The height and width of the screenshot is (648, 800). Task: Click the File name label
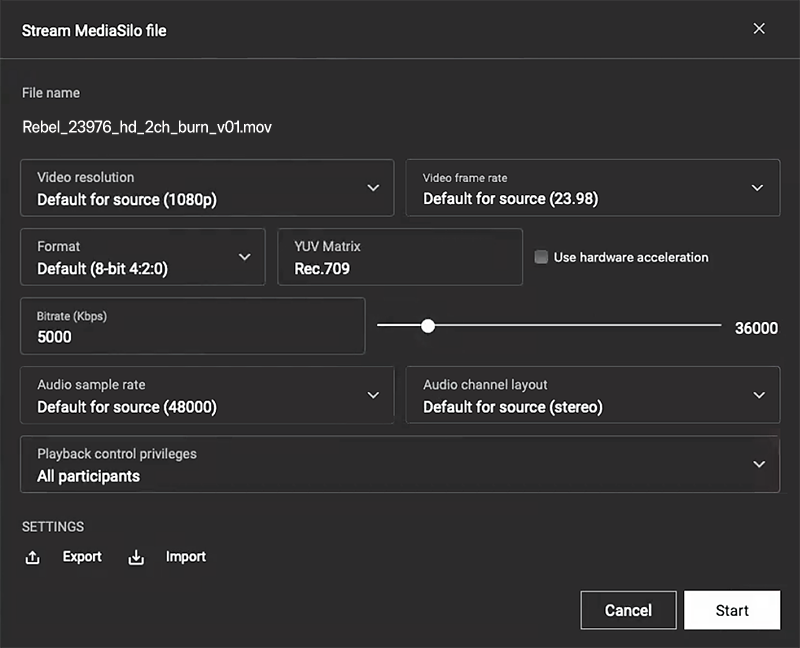[x=51, y=93]
